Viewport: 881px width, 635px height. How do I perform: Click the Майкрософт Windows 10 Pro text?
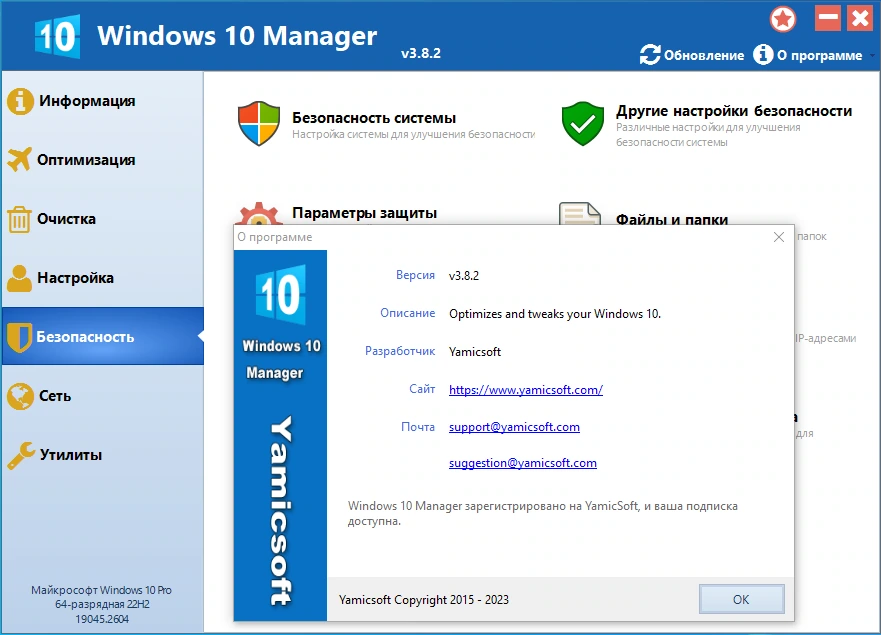(x=102, y=590)
